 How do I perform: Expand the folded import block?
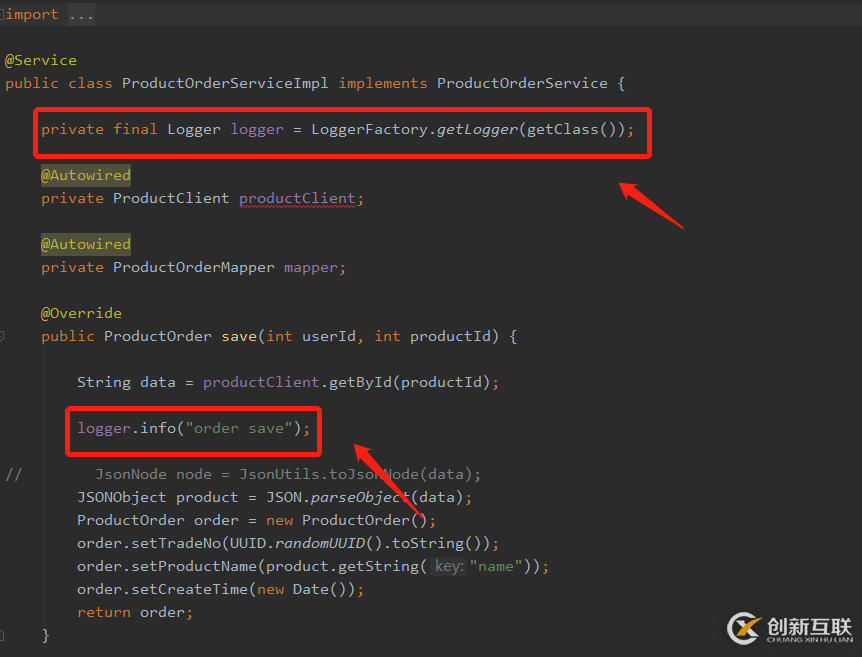click(2, 14)
